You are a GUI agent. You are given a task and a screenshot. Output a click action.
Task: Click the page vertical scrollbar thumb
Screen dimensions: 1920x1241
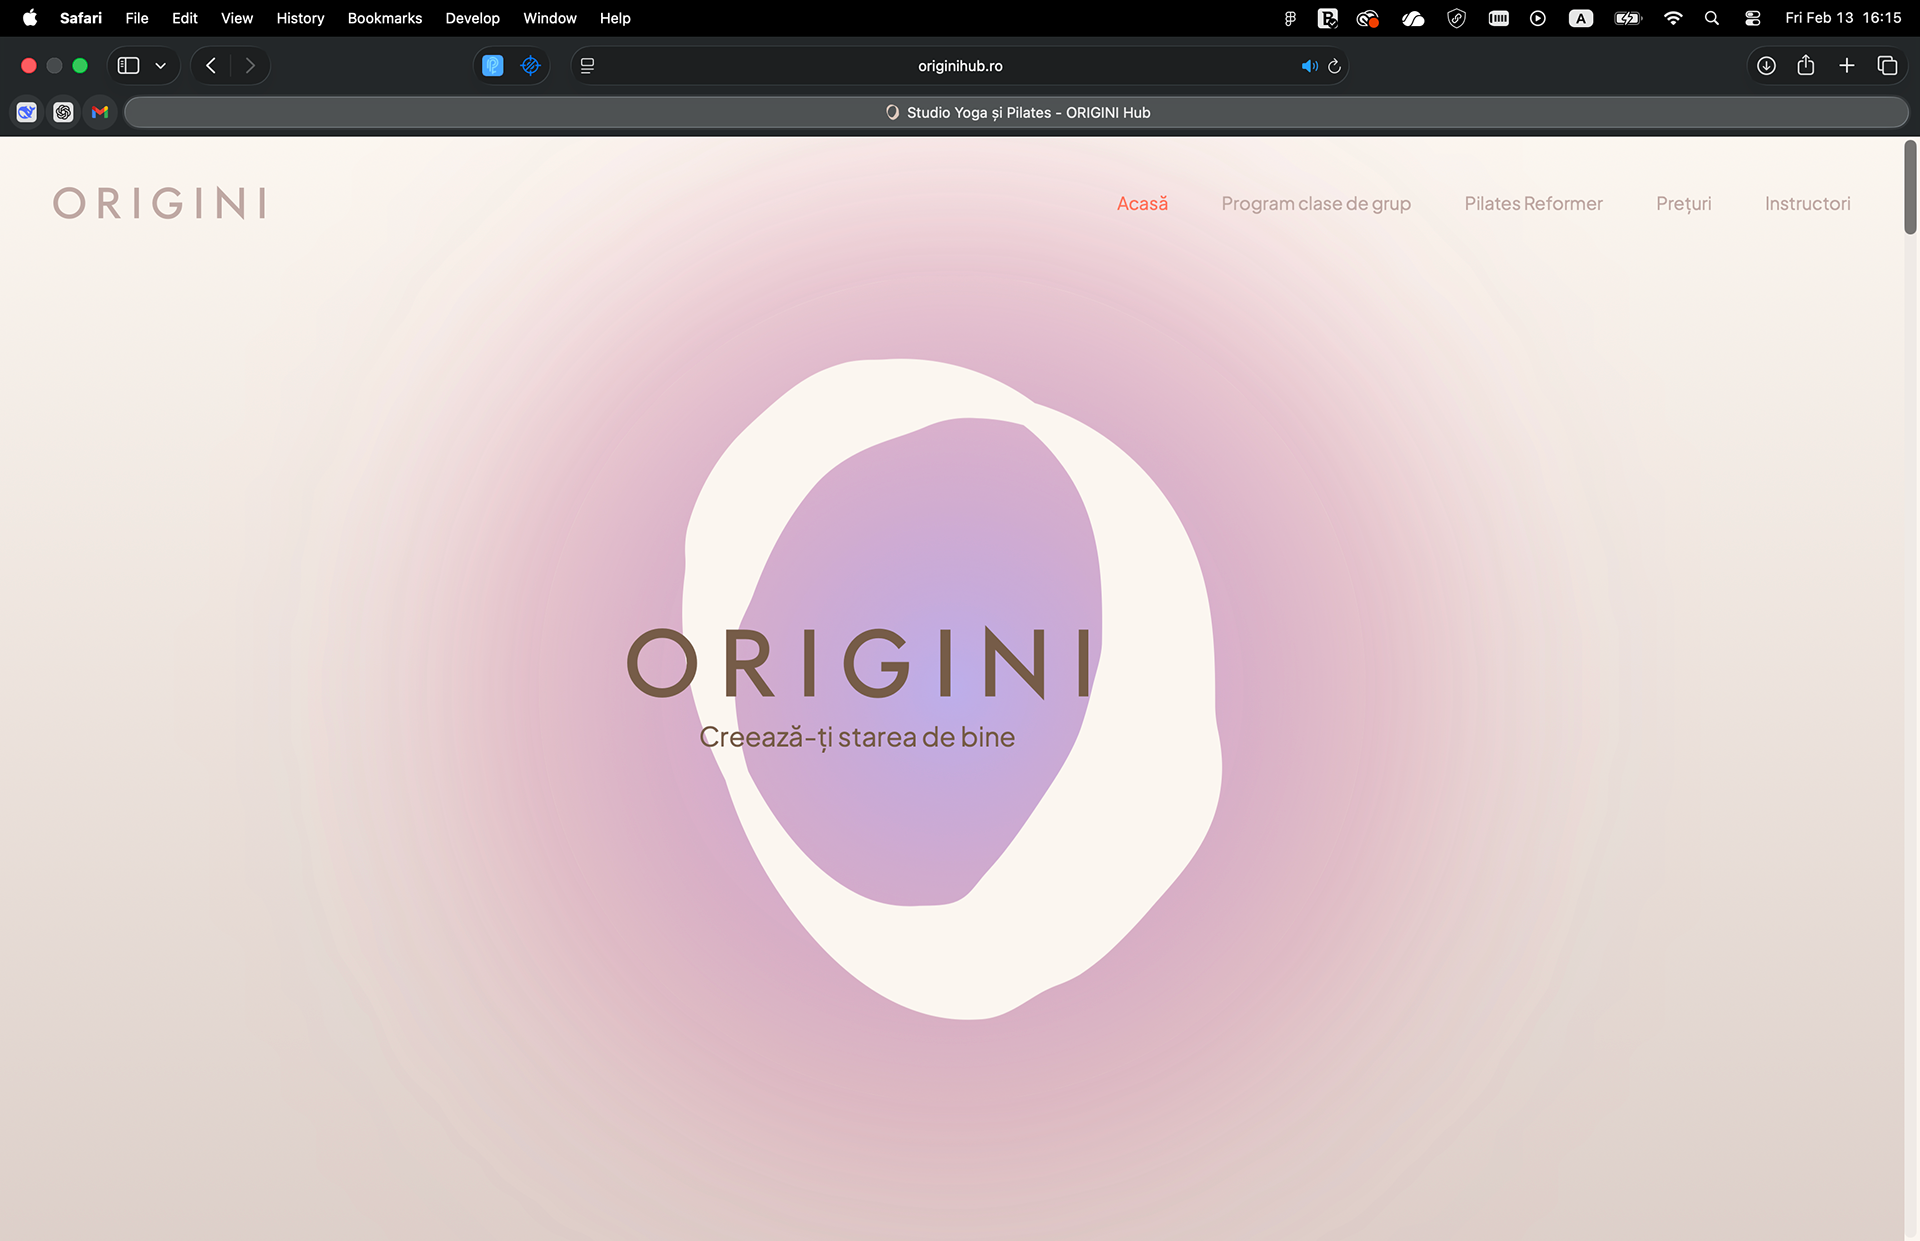pos(1910,188)
